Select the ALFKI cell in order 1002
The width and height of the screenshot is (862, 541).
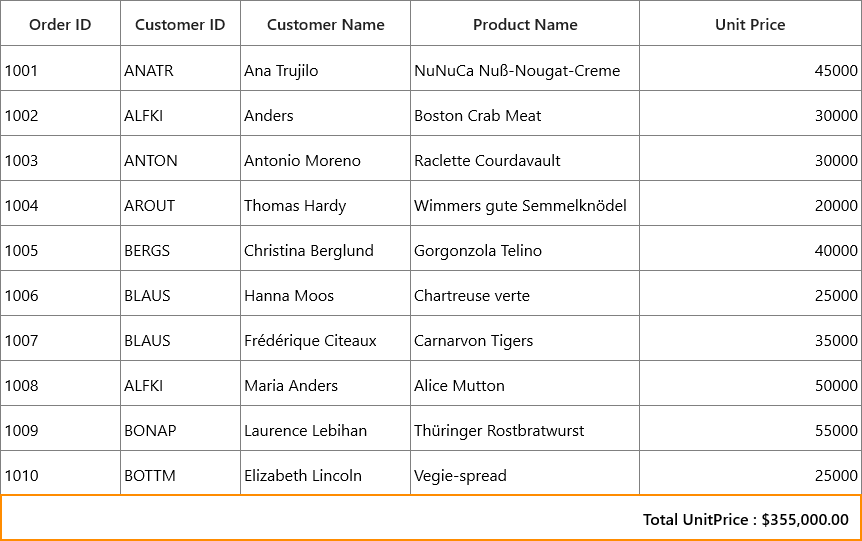(180, 114)
